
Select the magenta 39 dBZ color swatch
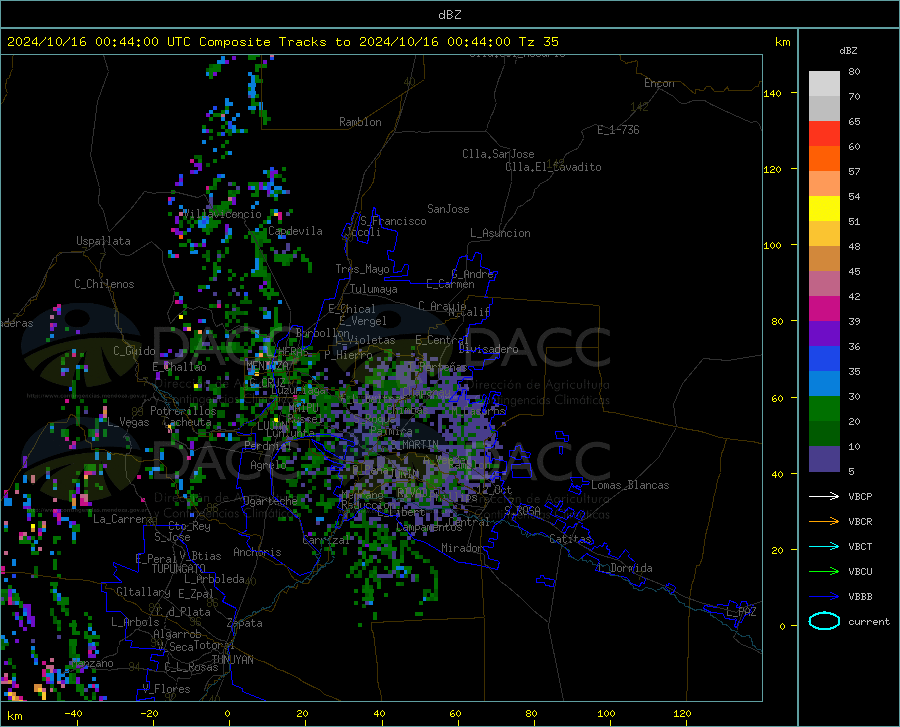[824, 309]
